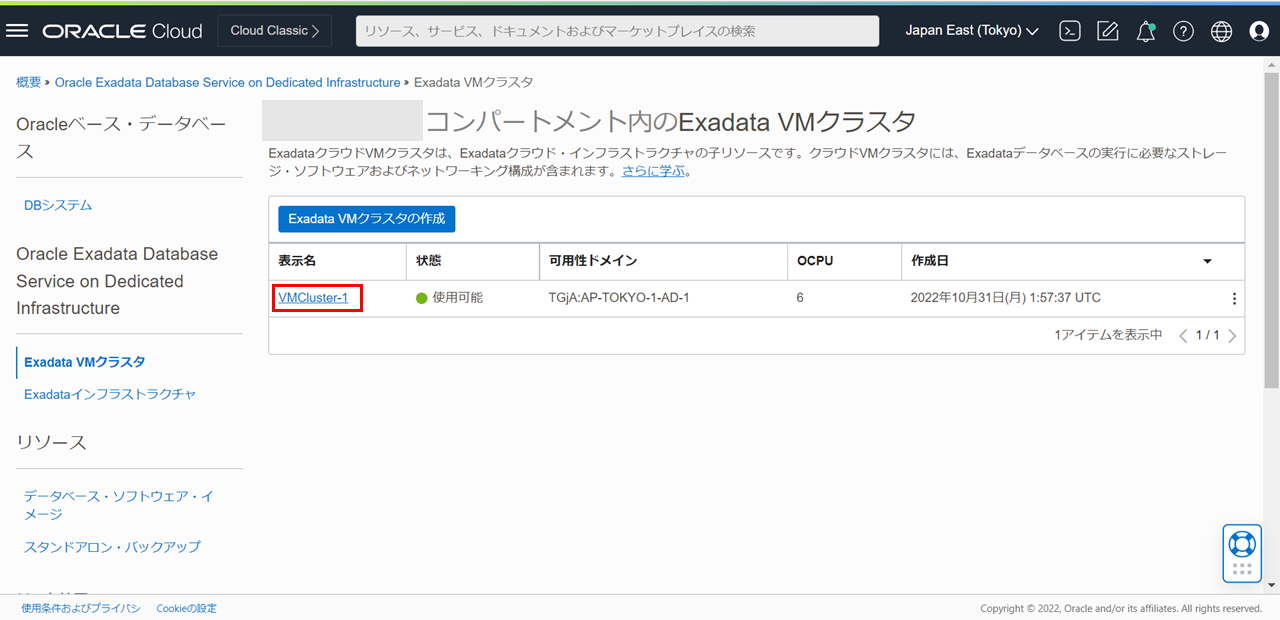The image size is (1280, 620).
Task: Click the Cloud Classic button
Action: tap(275, 31)
